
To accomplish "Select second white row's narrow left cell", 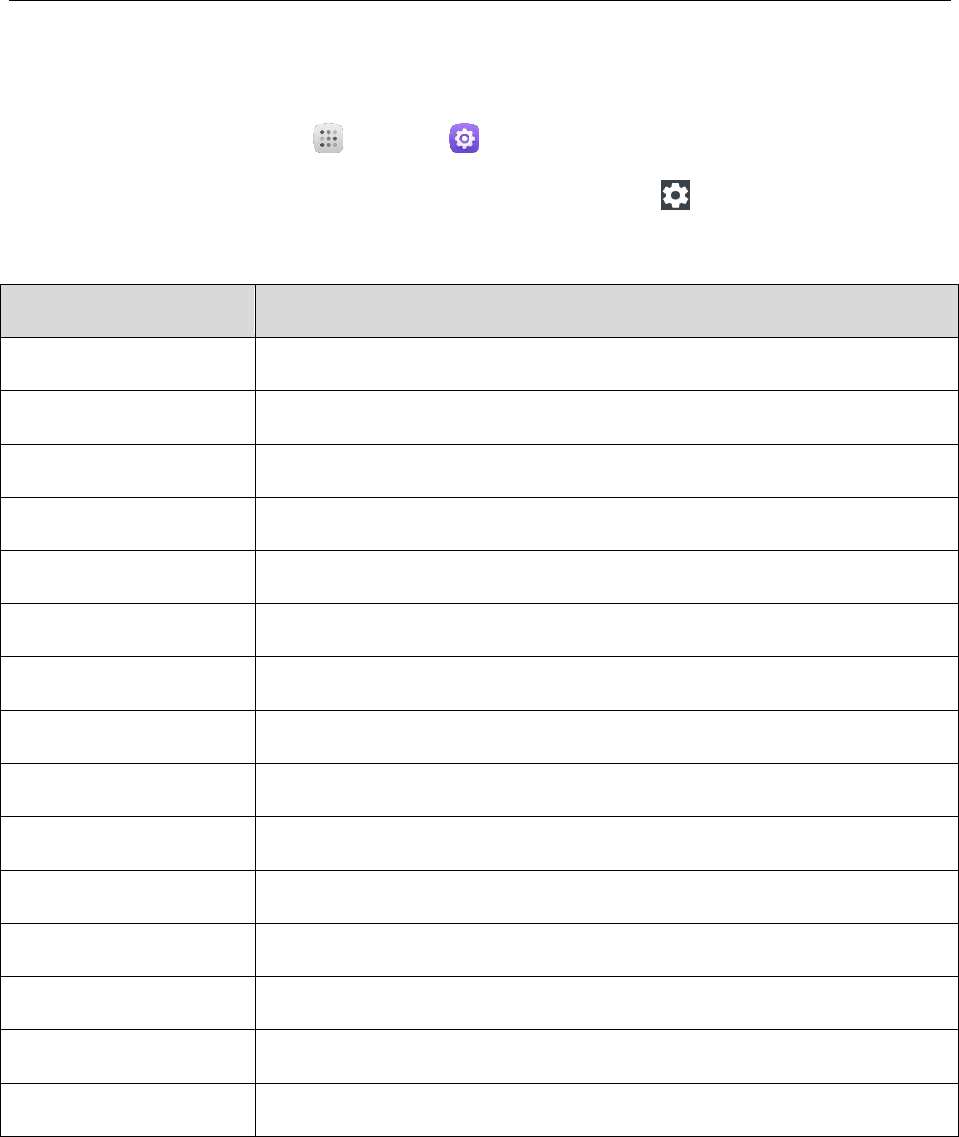I will click(x=128, y=418).
